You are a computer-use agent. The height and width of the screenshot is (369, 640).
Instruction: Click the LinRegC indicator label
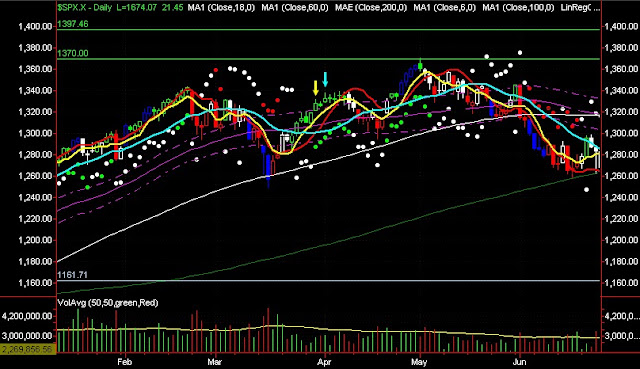pyautogui.click(x=576, y=7)
